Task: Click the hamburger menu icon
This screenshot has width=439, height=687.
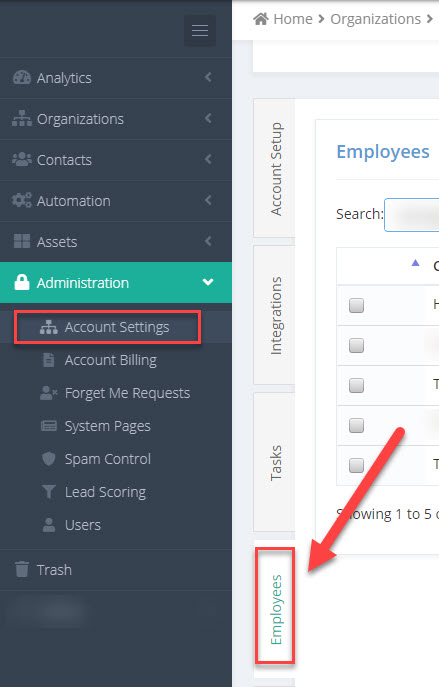Action: pos(200,31)
